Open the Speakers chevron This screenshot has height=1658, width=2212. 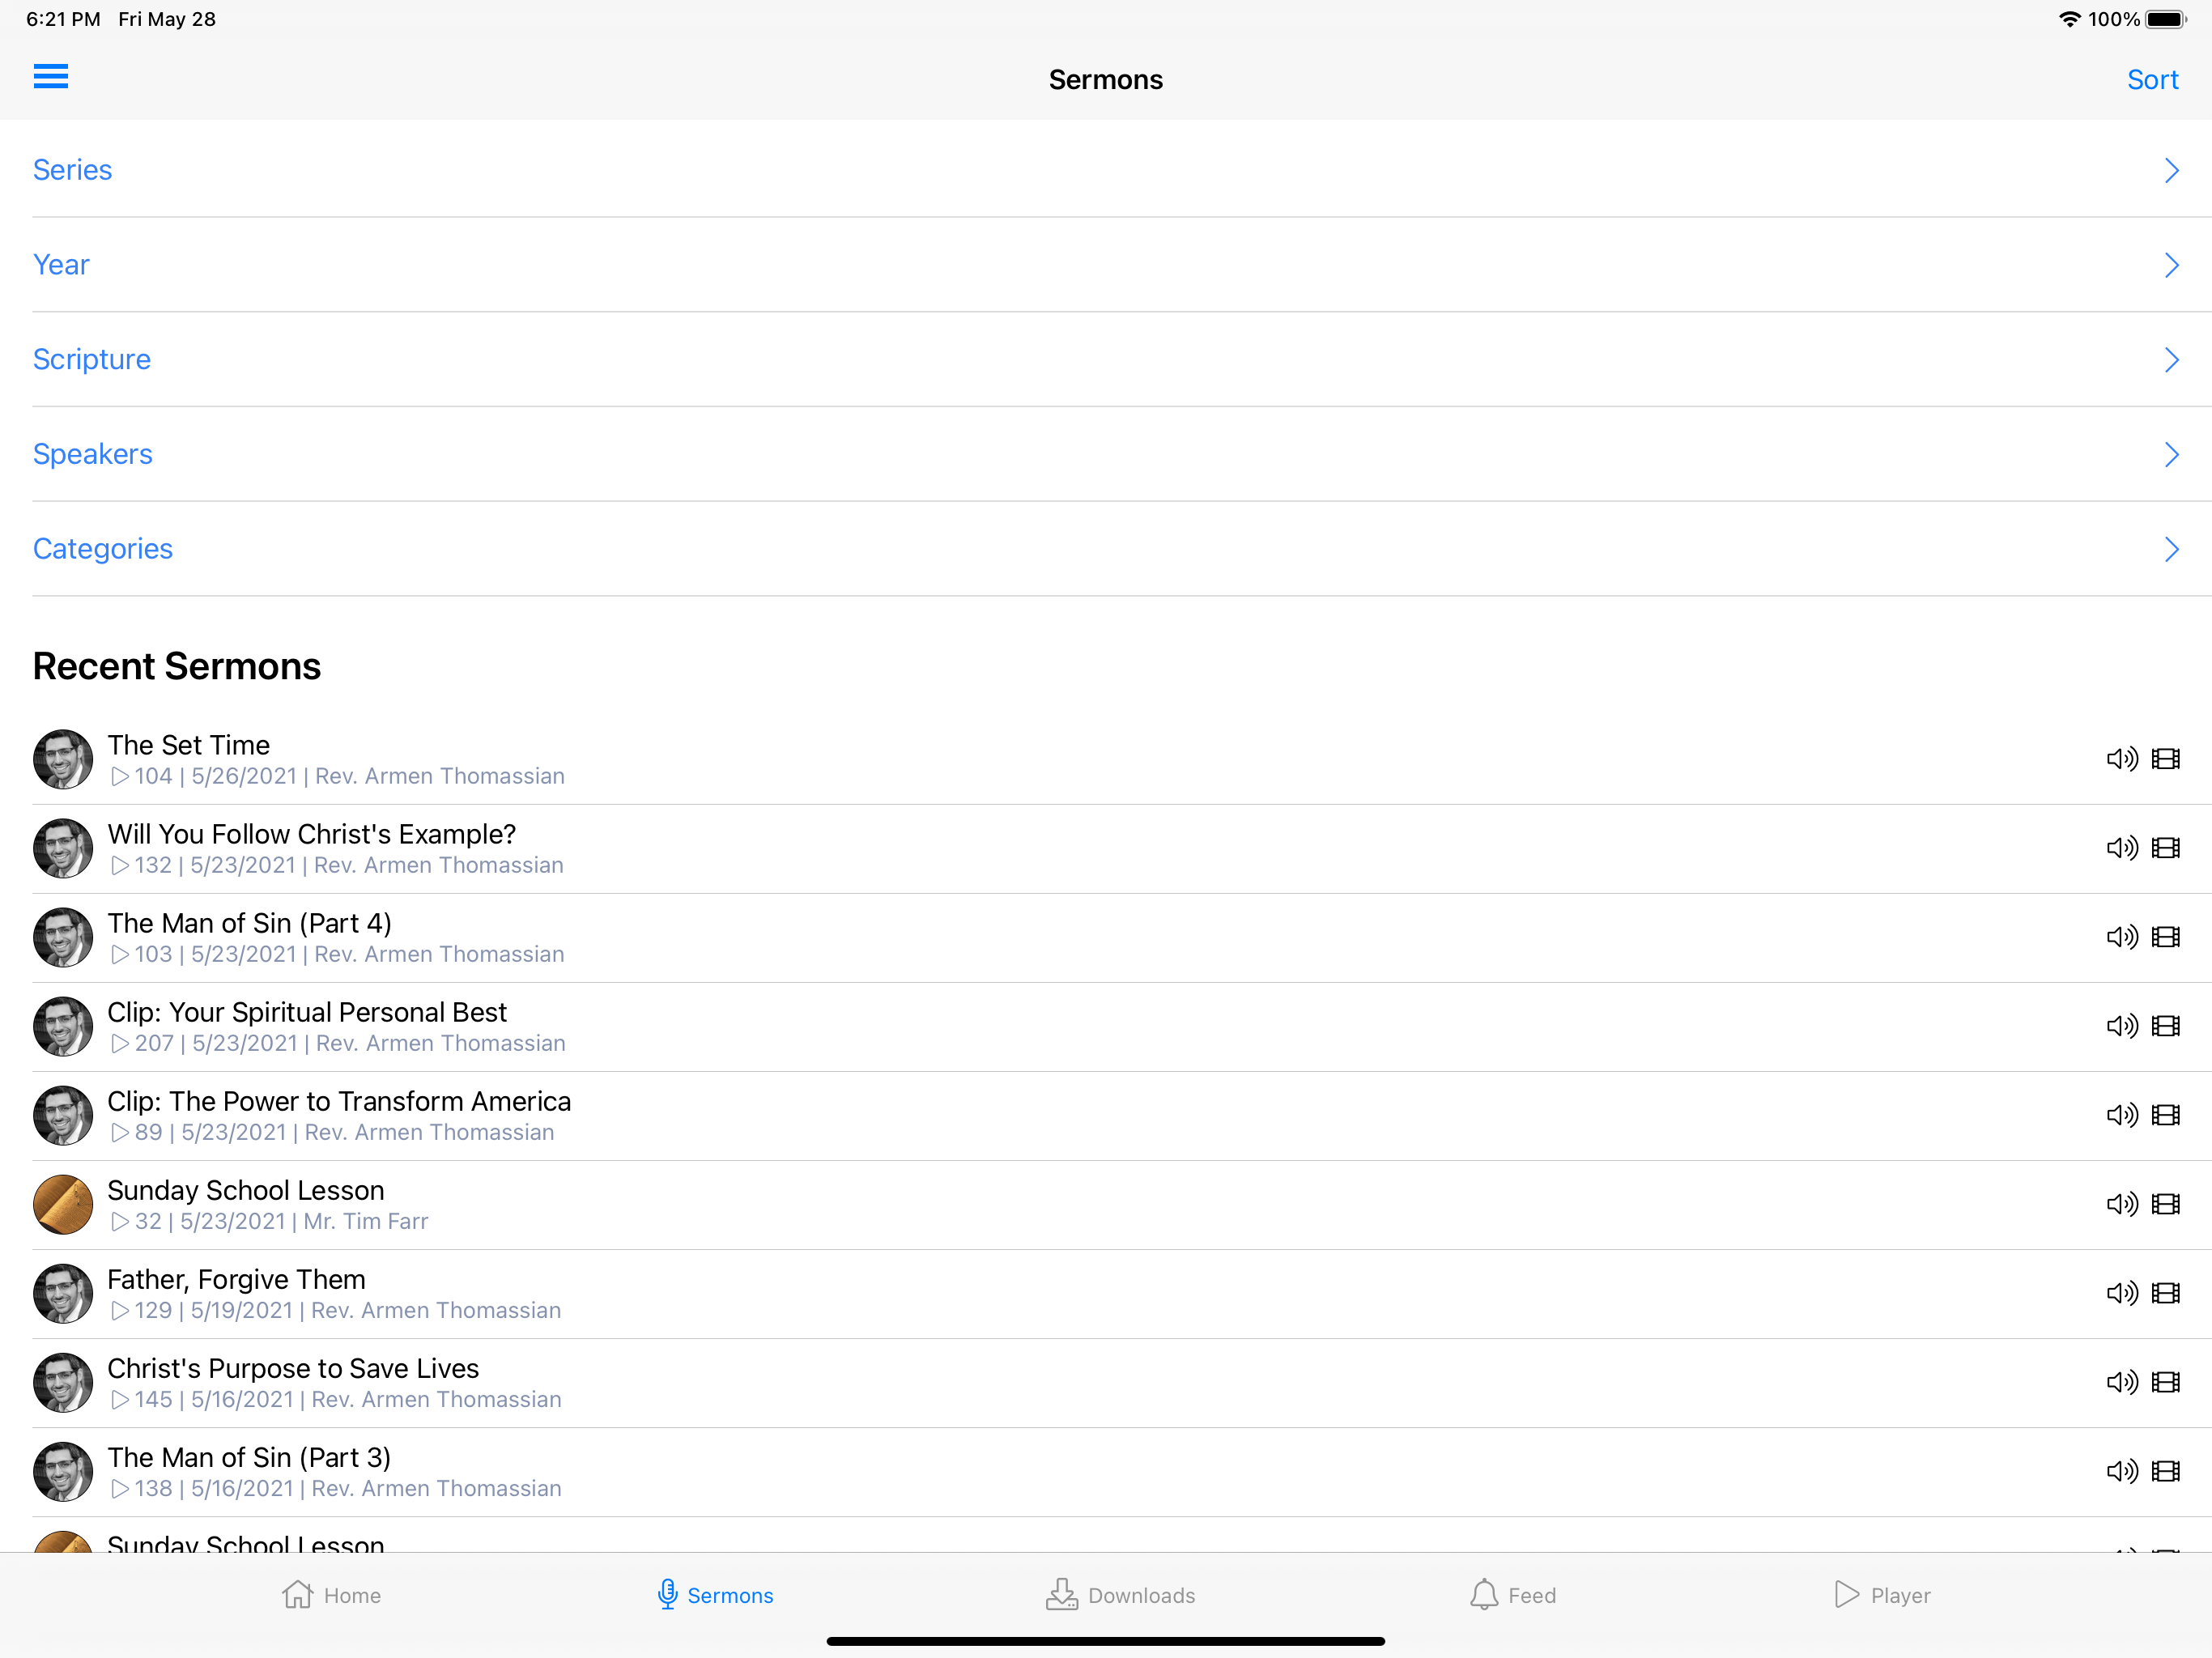(2171, 454)
